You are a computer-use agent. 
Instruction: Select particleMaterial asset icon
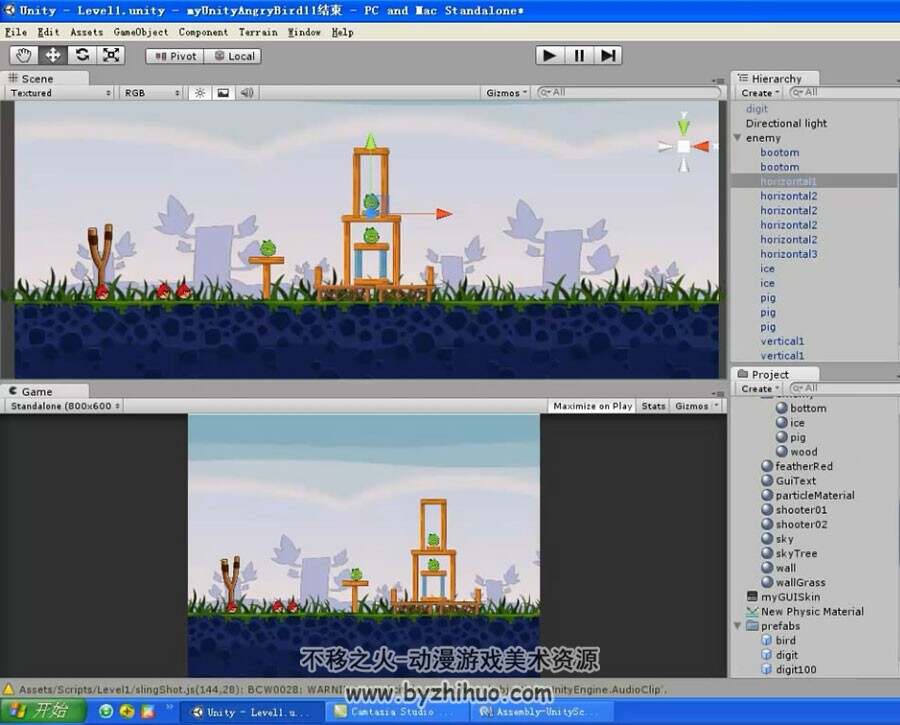click(x=767, y=495)
